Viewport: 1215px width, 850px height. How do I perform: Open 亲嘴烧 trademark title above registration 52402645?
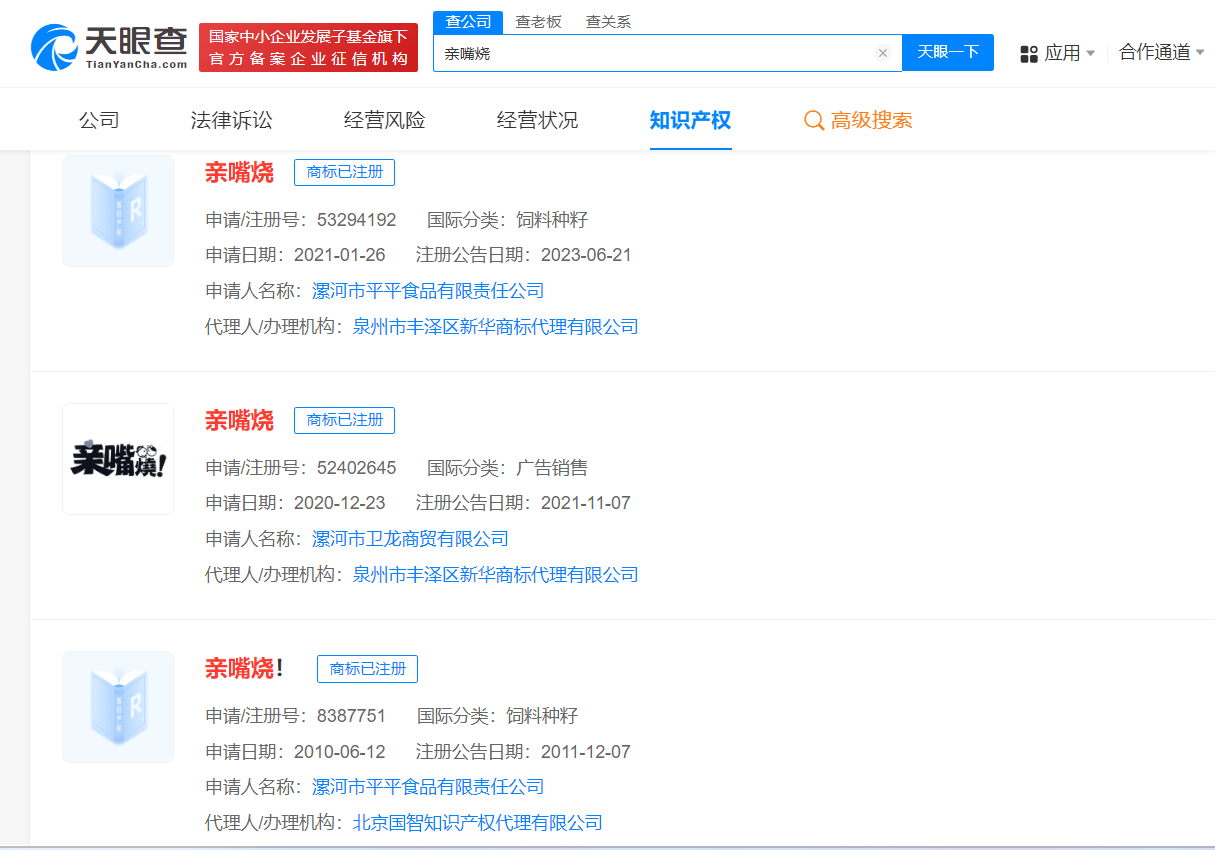point(239,420)
